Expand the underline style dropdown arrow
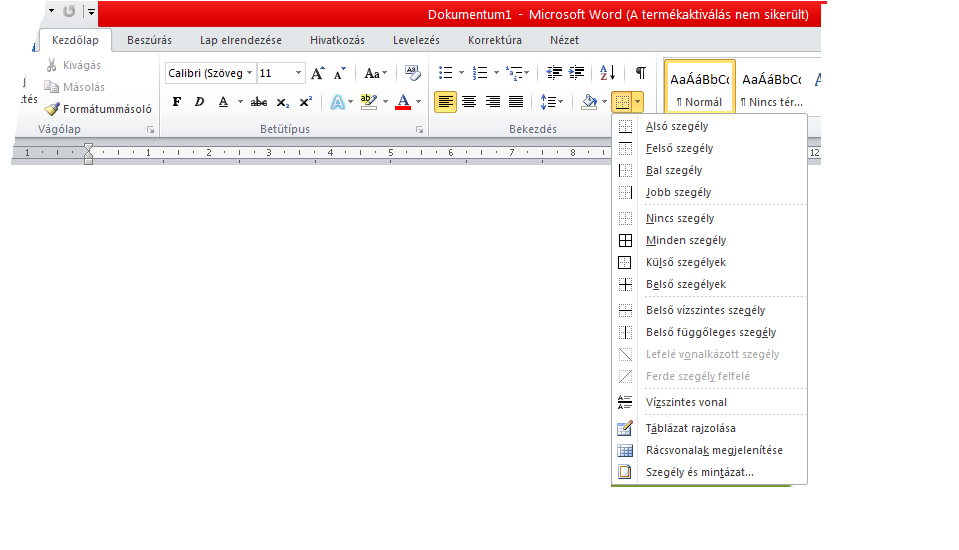The width and height of the screenshot is (959, 550). [x=240, y=102]
